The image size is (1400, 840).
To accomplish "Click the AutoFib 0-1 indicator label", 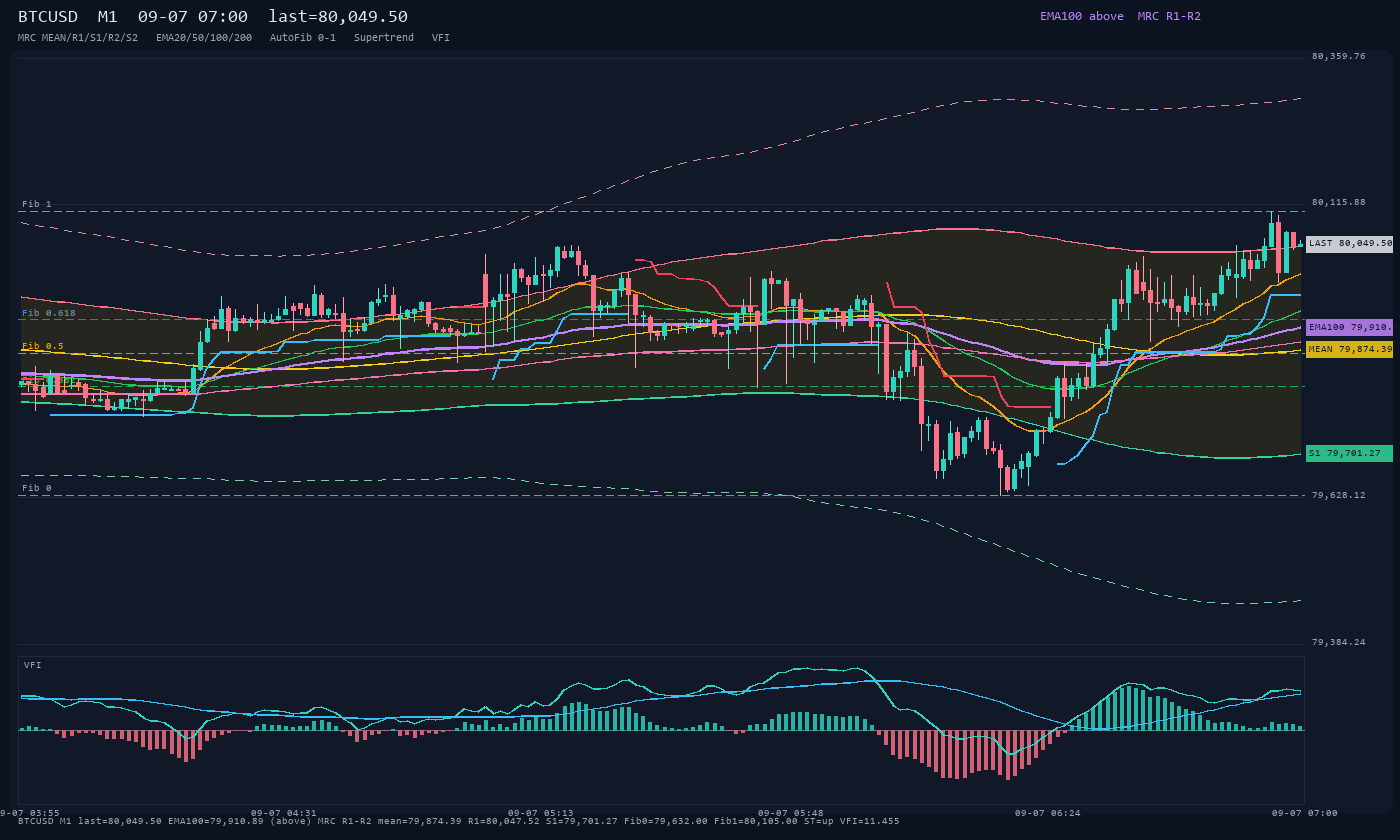I will coord(303,37).
